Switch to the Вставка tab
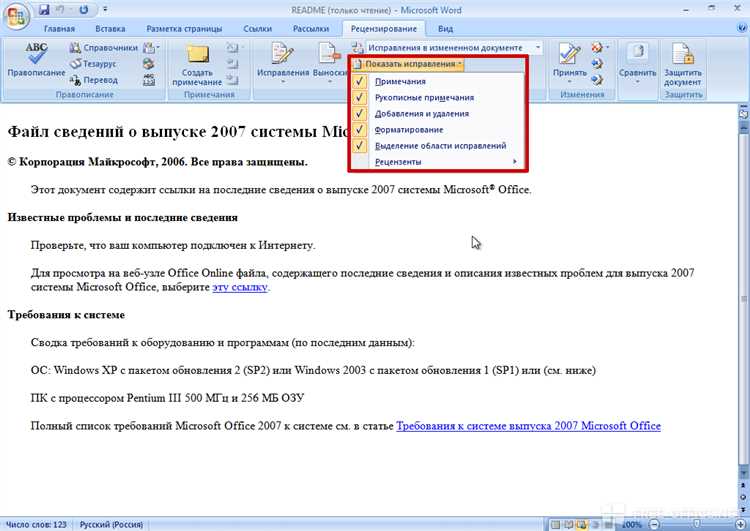750x531 pixels. pyautogui.click(x=110, y=29)
